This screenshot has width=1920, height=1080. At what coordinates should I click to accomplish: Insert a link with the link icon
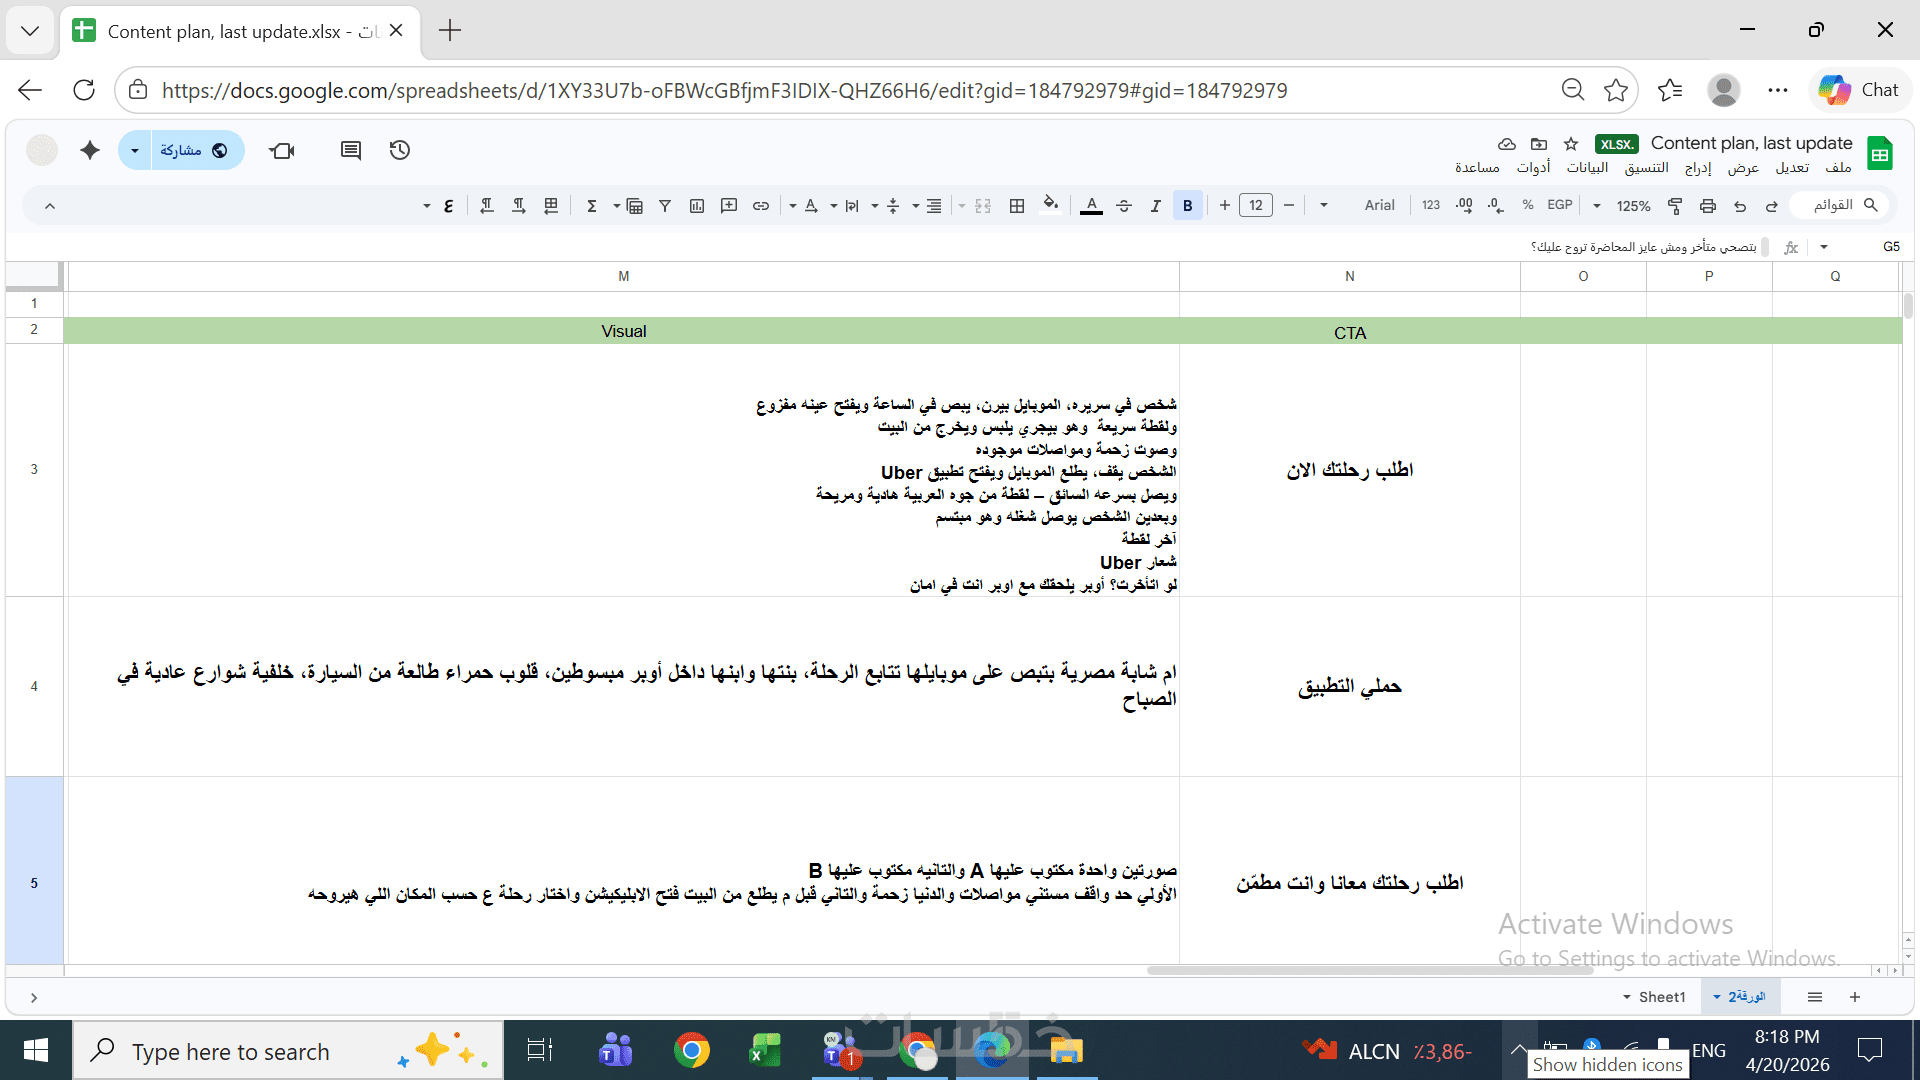click(x=761, y=206)
